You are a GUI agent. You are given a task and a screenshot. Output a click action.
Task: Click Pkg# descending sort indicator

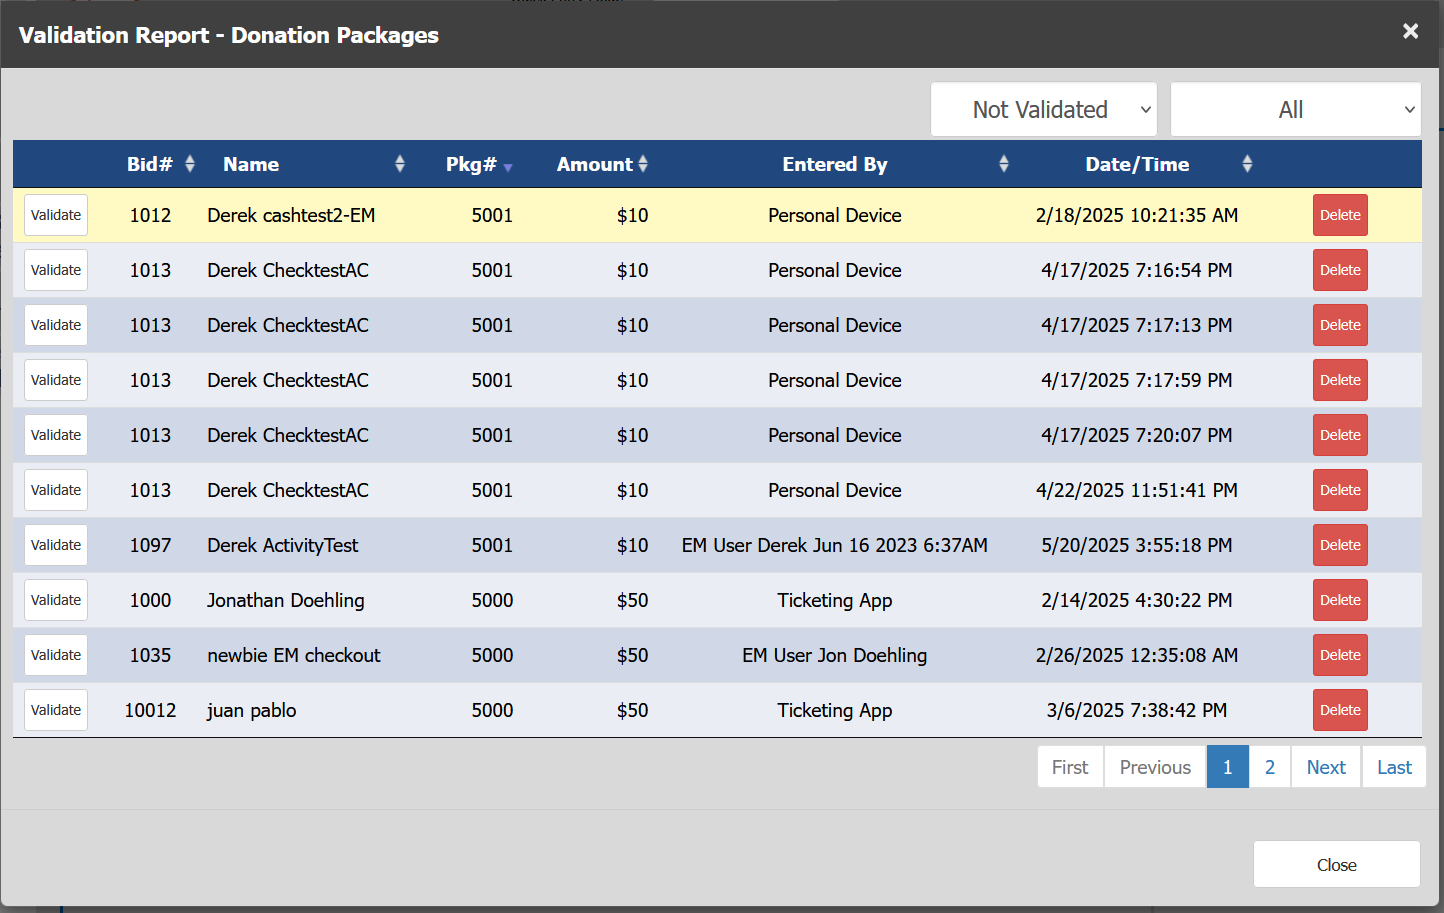click(x=508, y=166)
